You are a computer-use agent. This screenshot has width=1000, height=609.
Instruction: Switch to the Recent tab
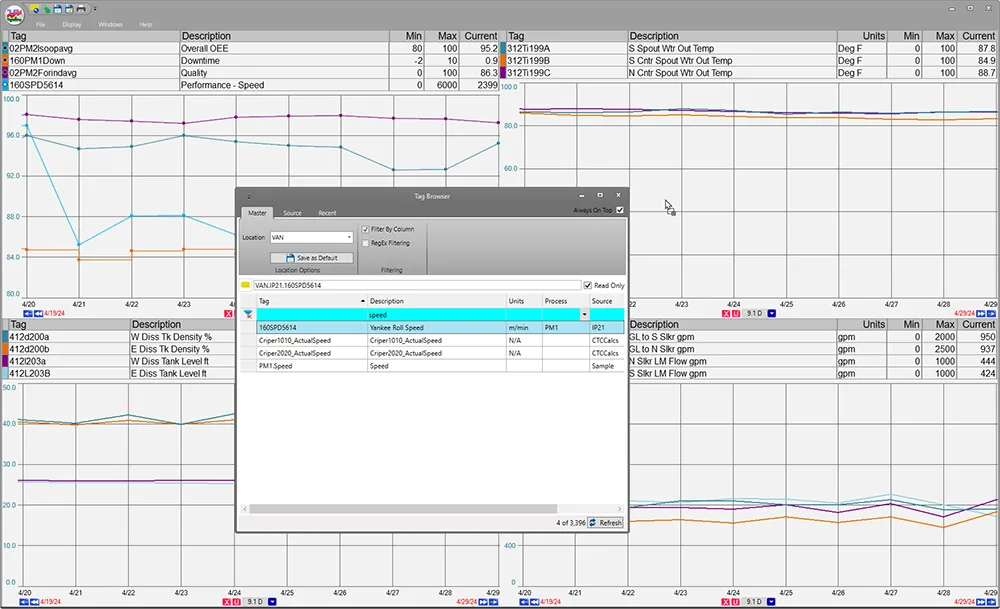coord(327,213)
